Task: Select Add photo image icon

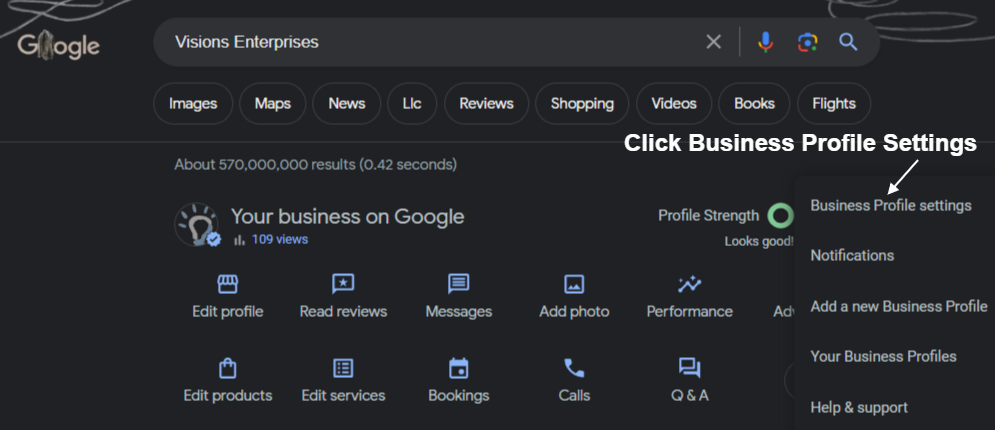Action: [x=574, y=284]
